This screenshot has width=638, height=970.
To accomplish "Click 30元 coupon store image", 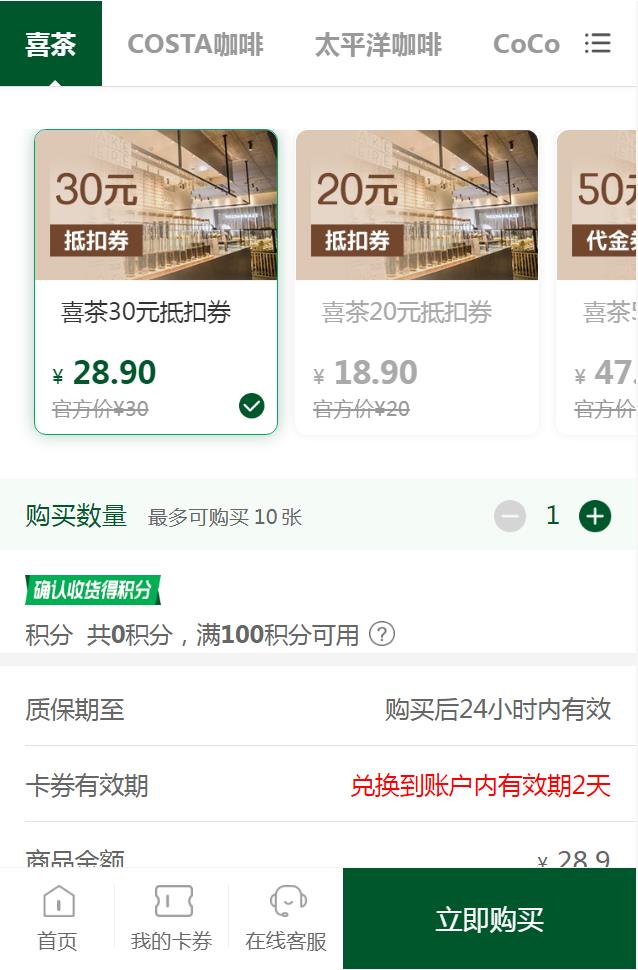I will tap(156, 205).
